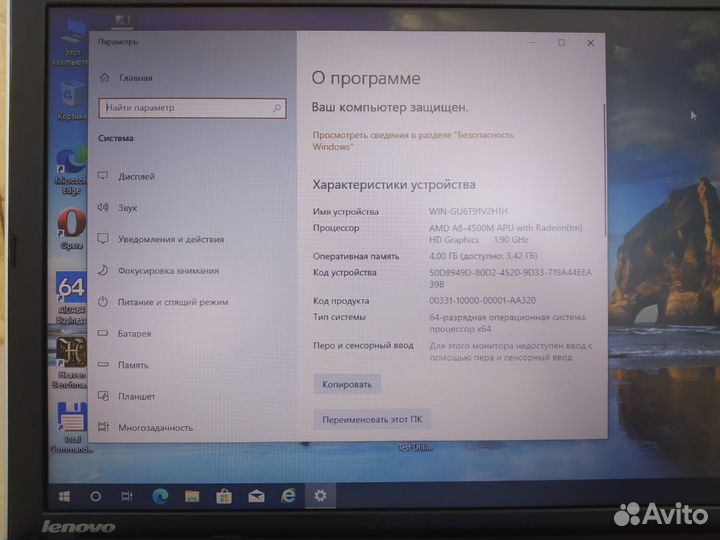This screenshot has height=540, width=720.
Task: Select the 64-разрядная system type text
Action: pos(507,323)
